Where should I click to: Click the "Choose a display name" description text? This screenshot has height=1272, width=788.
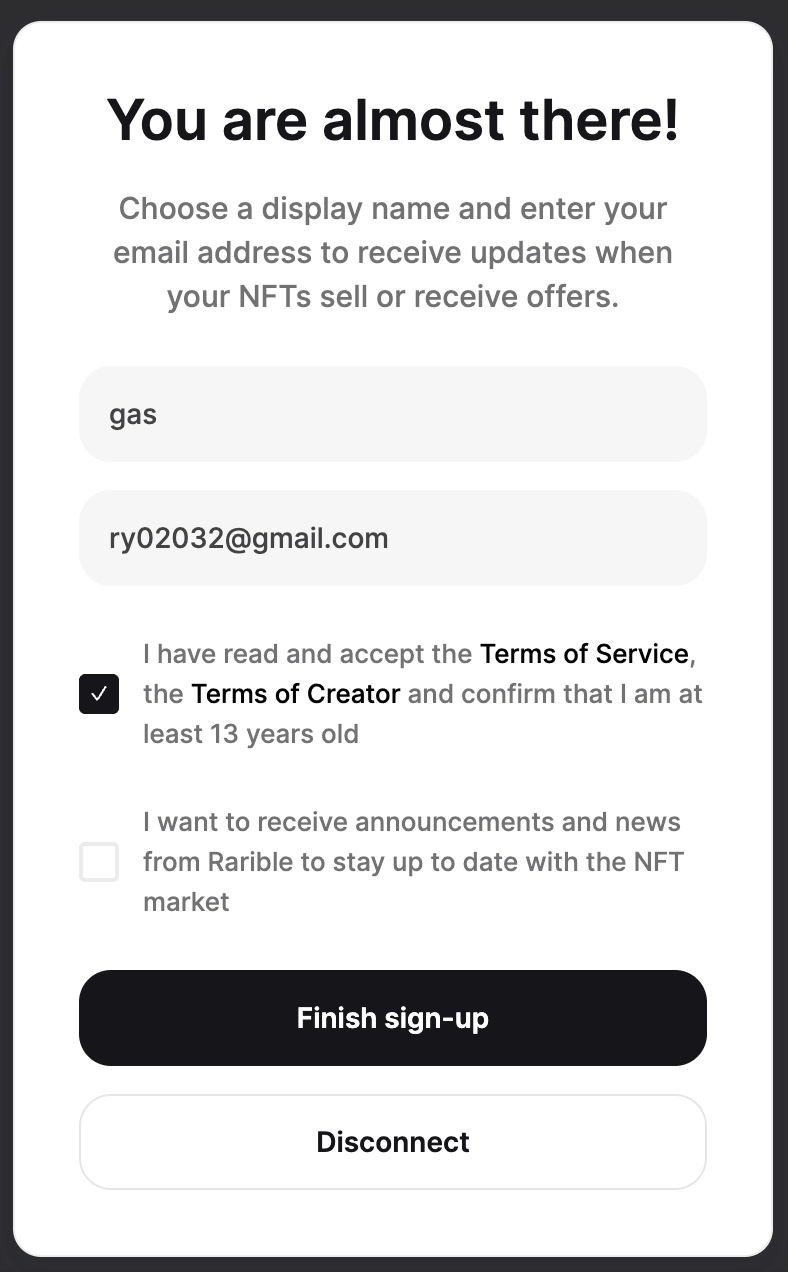coord(393,210)
